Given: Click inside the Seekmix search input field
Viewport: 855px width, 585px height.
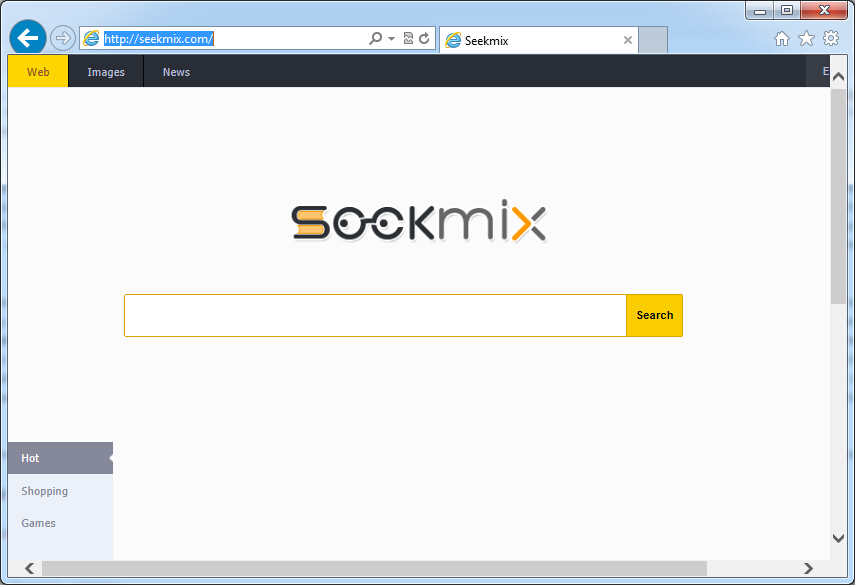Looking at the screenshot, I should tap(375, 315).
